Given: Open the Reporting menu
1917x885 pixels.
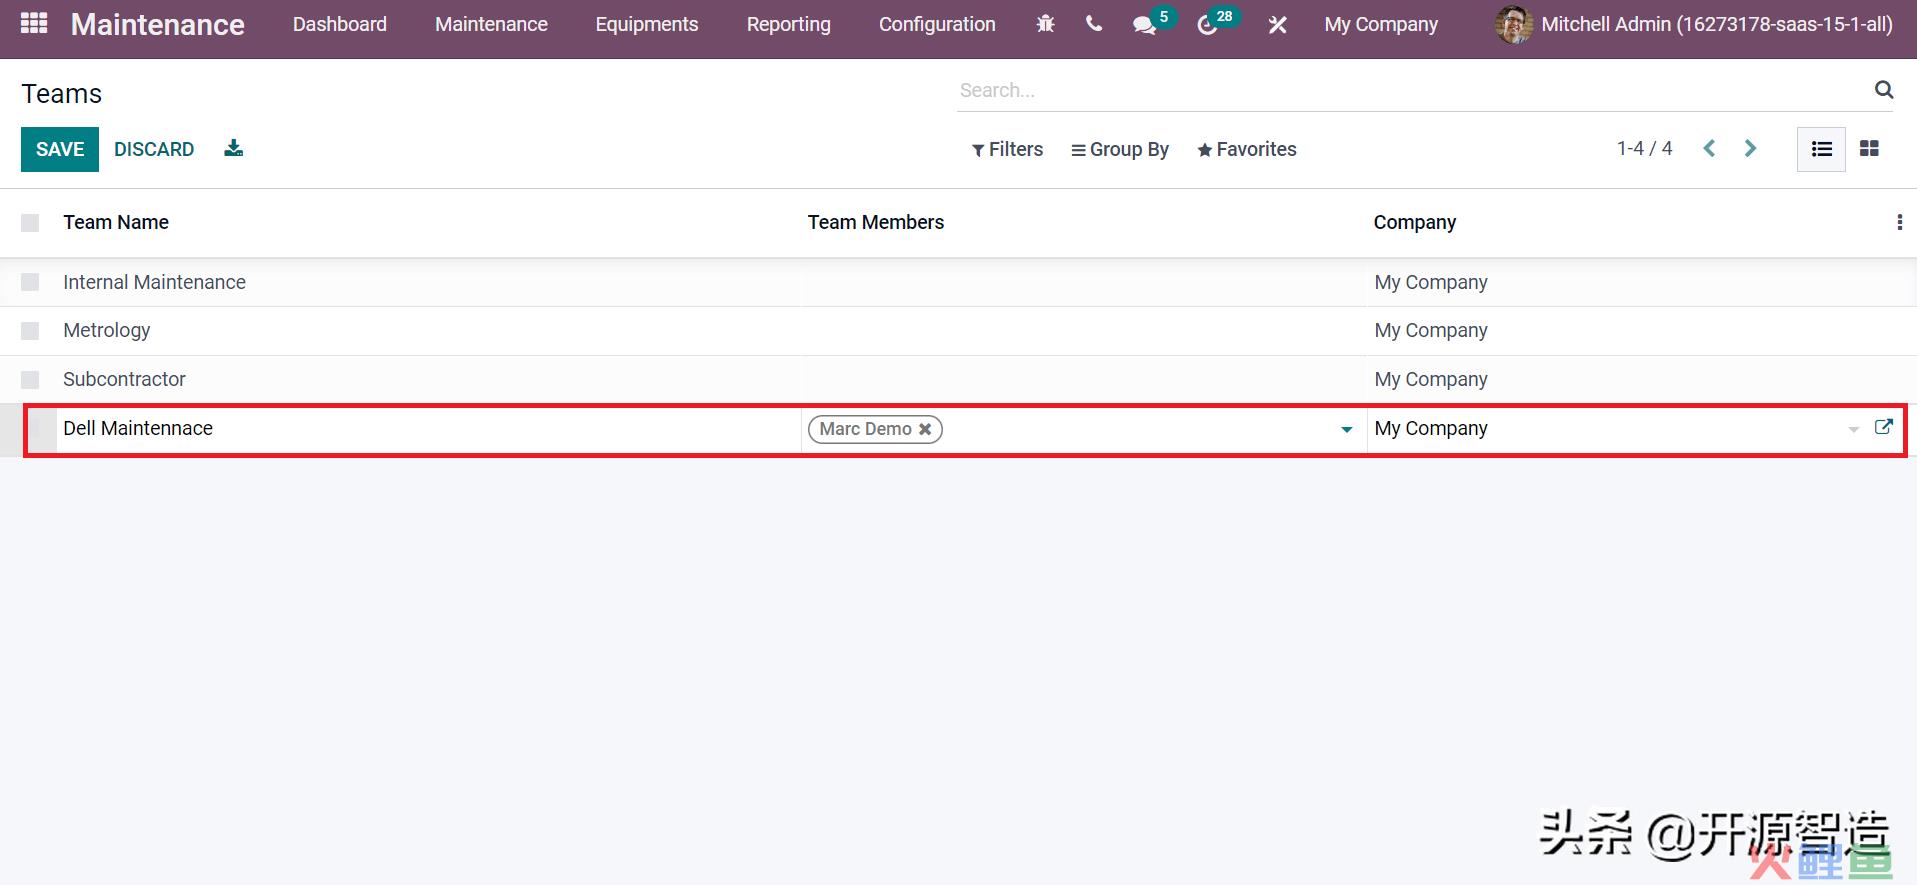Looking at the screenshot, I should click(789, 24).
